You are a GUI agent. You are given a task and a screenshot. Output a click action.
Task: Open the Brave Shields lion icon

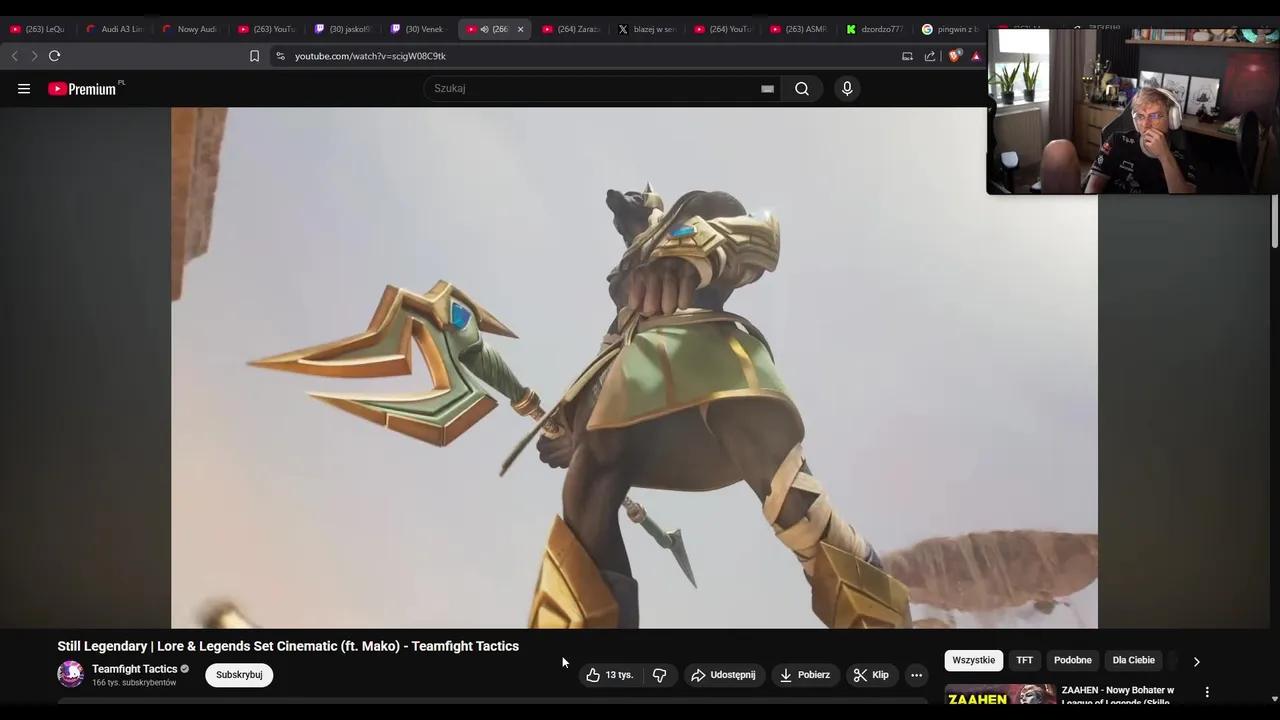click(x=954, y=56)
